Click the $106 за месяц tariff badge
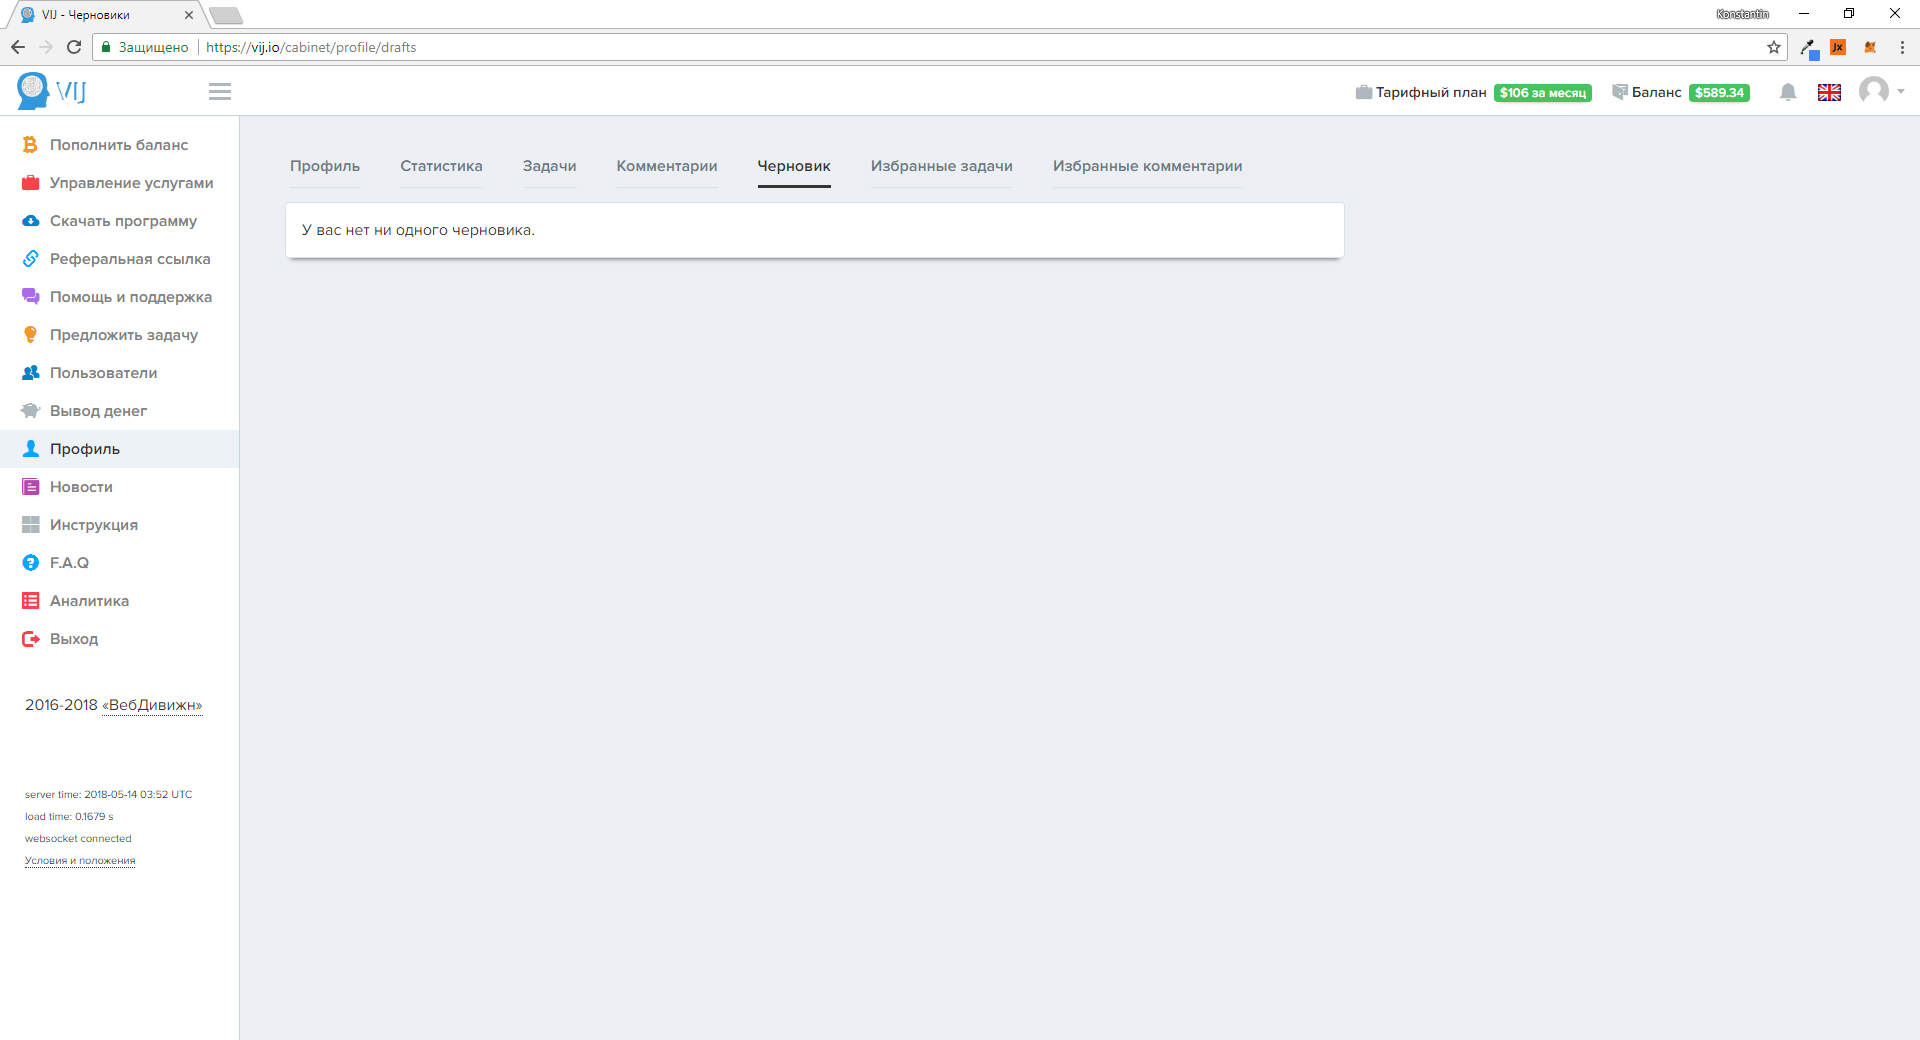 click(x=1542, y=93)
